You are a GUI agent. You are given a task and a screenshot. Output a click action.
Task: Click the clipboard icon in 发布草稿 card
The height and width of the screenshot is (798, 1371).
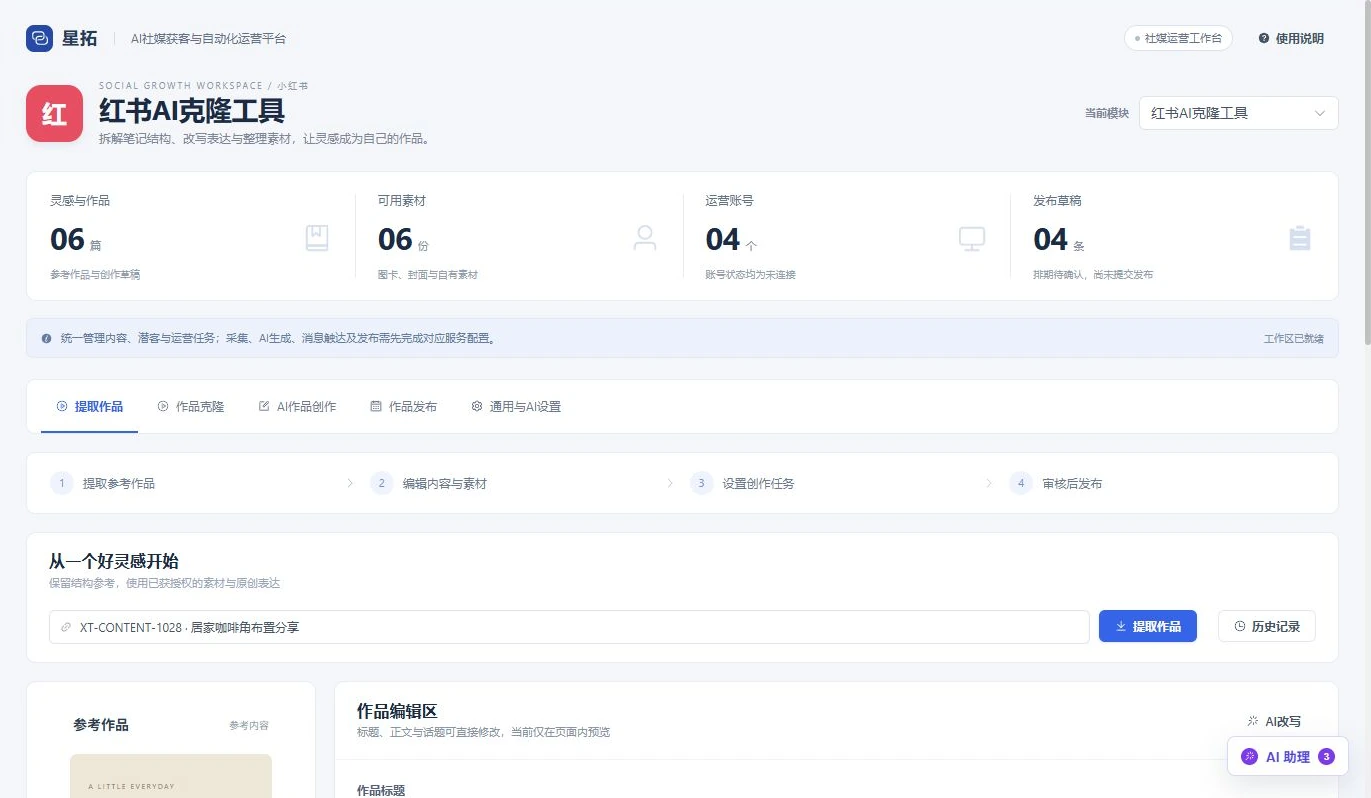[x=1300, y=238]
